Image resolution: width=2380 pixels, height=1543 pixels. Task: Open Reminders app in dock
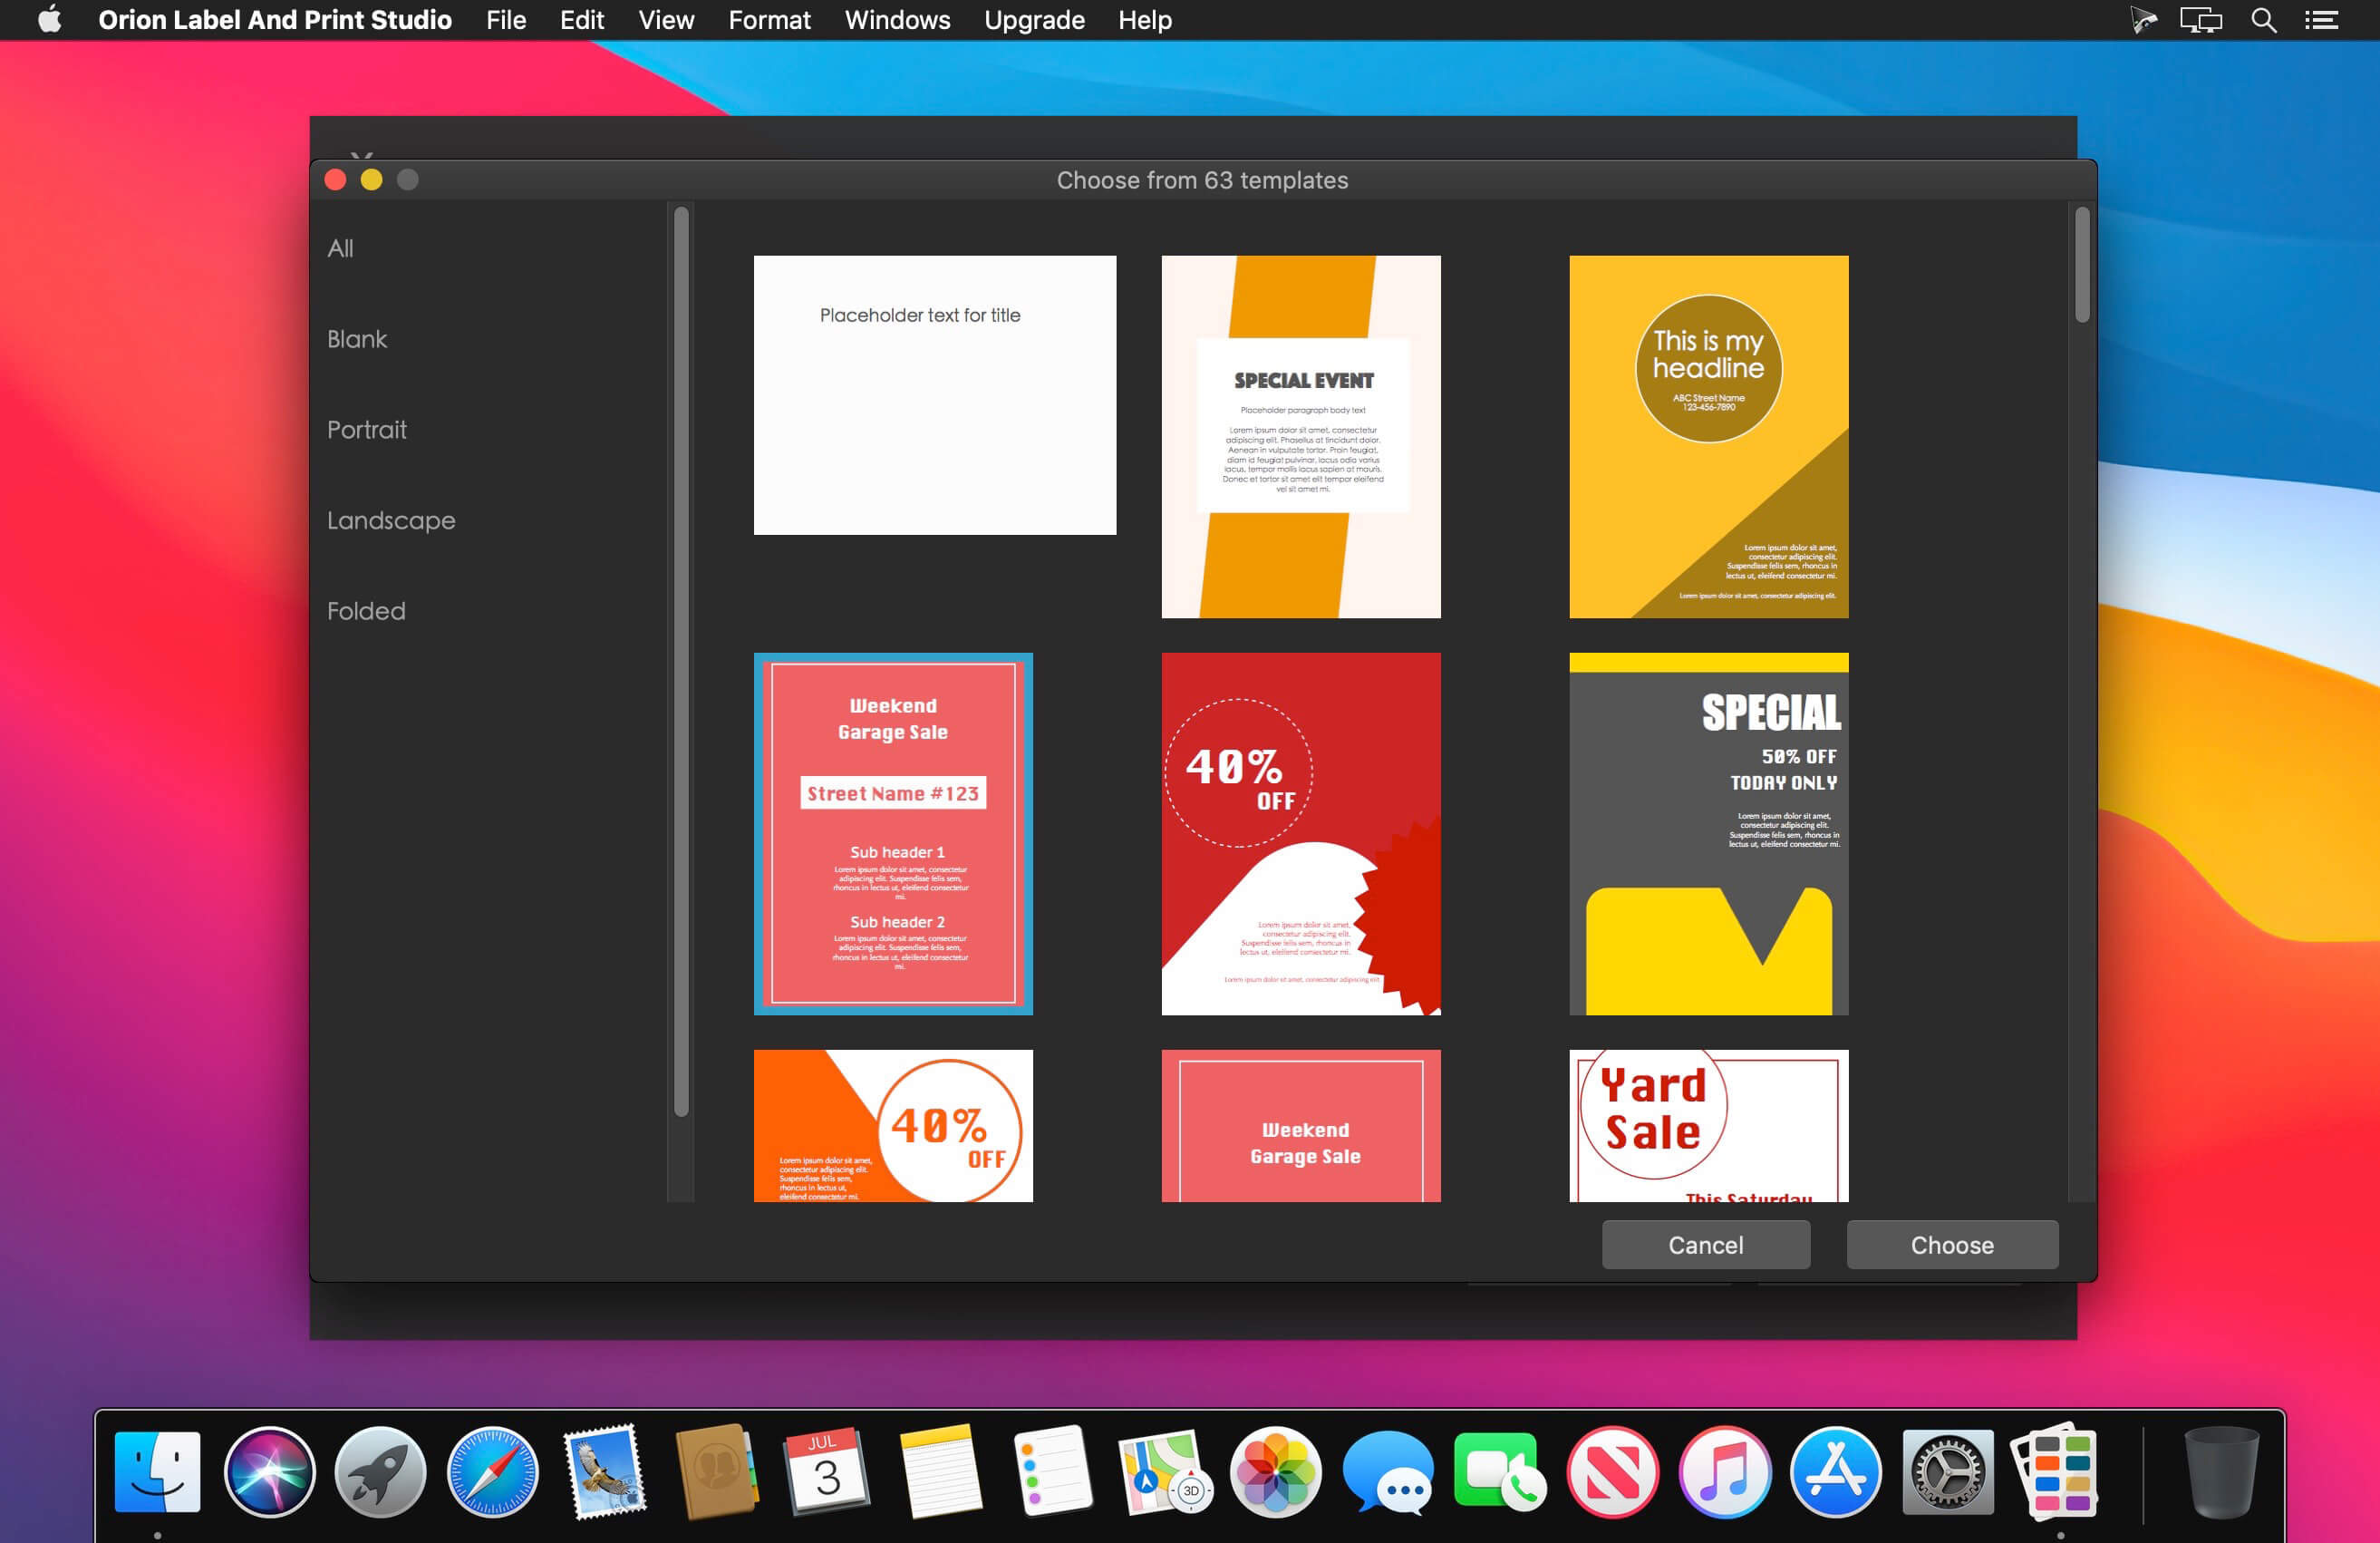point(1052,1471)
